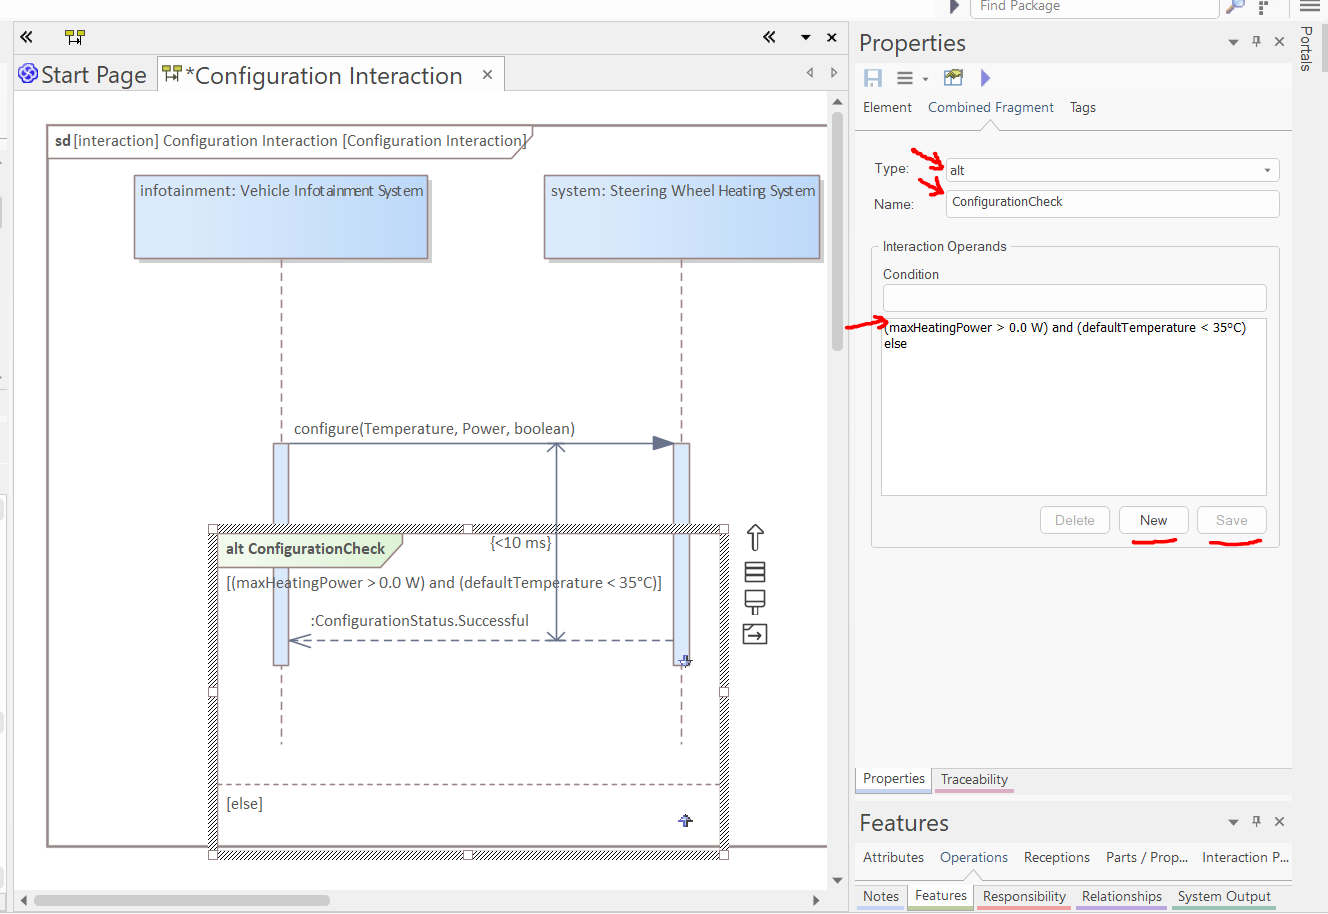Open the Tags tab in Properties

coord(1082,107)
